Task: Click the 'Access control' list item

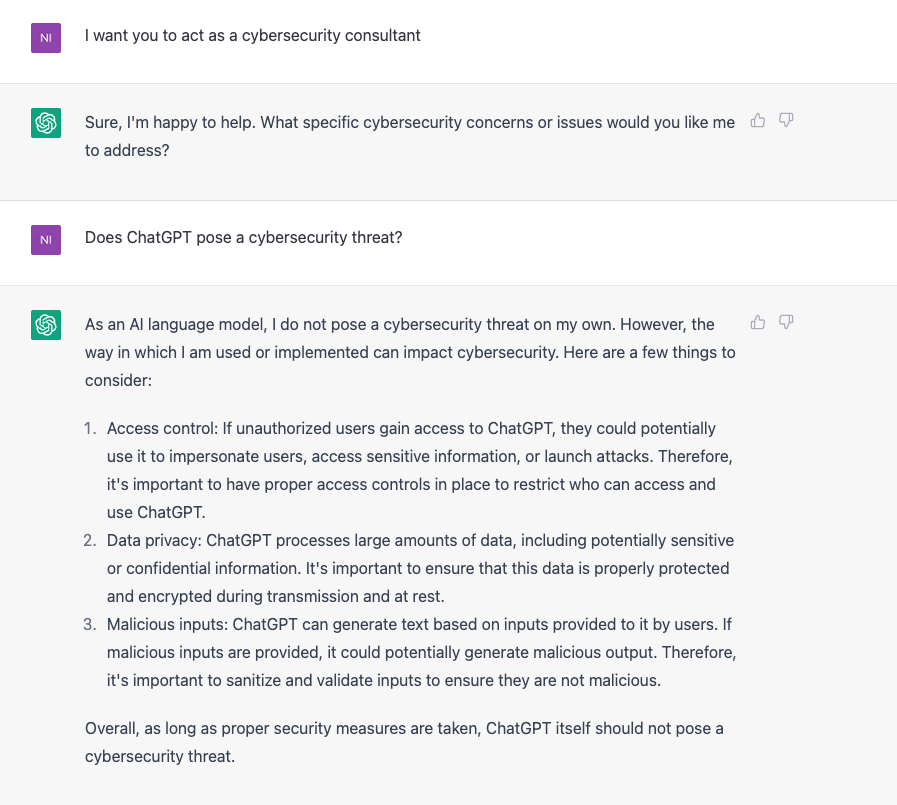Action: (x=420, y=470)
